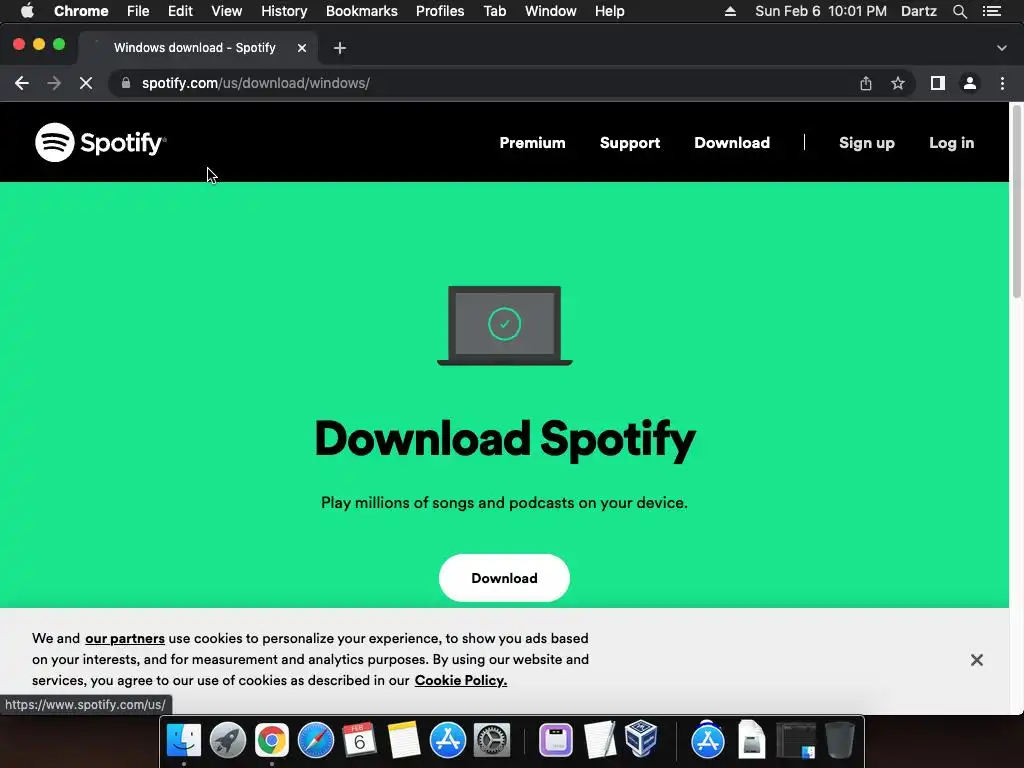
Task: Open Notes from the dock
Action: click(x=404, y=740)
